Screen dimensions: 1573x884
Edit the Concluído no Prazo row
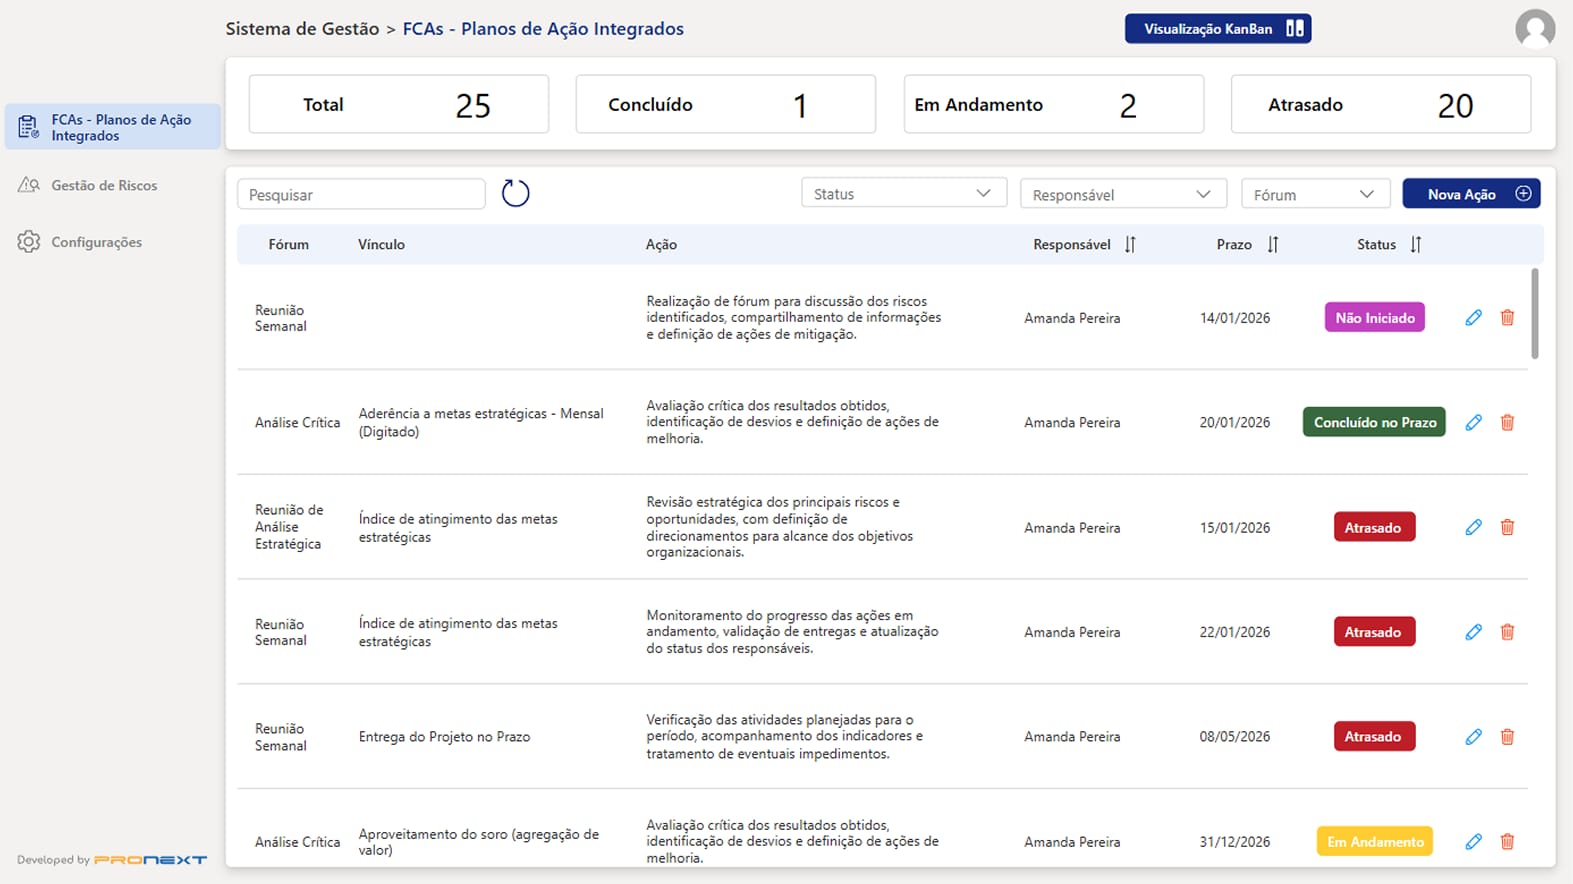[x=1473, y=422]
